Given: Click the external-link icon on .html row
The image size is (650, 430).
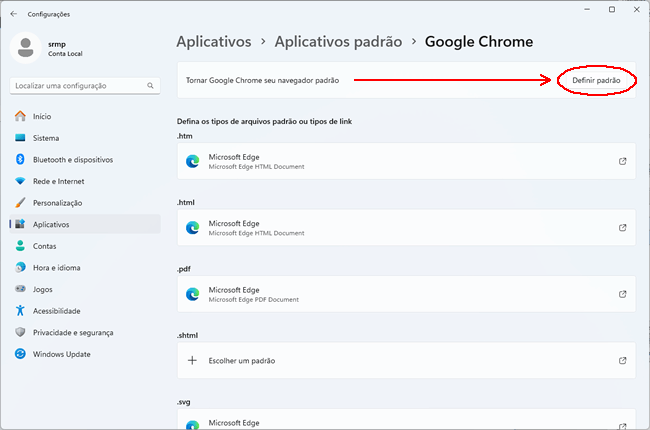Looking at the screenshot, I should click(x=622, y=228).
